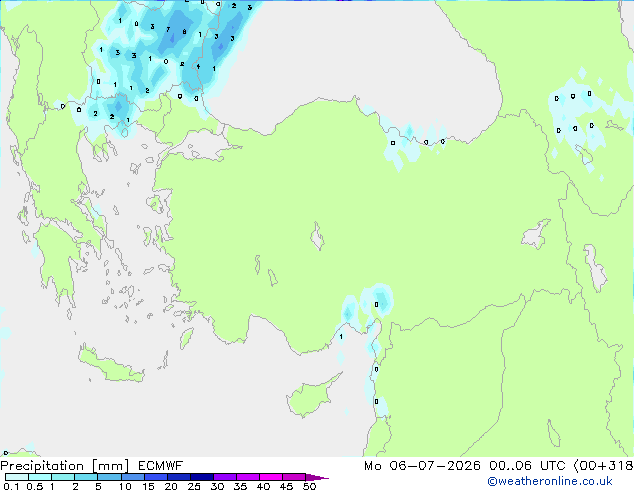Pick the 1–2 mm legend swatch
Image resolution: width=634 pixels, height=490 pixels.
63,477
